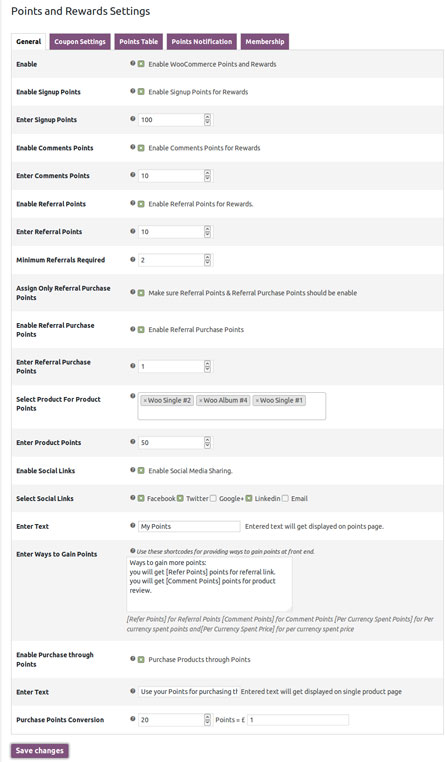Image resolution: width=445 pixels, height=762 pixels.
Task: Click help icon beside Purchase Points Conversion
Action: click(133, 719)
